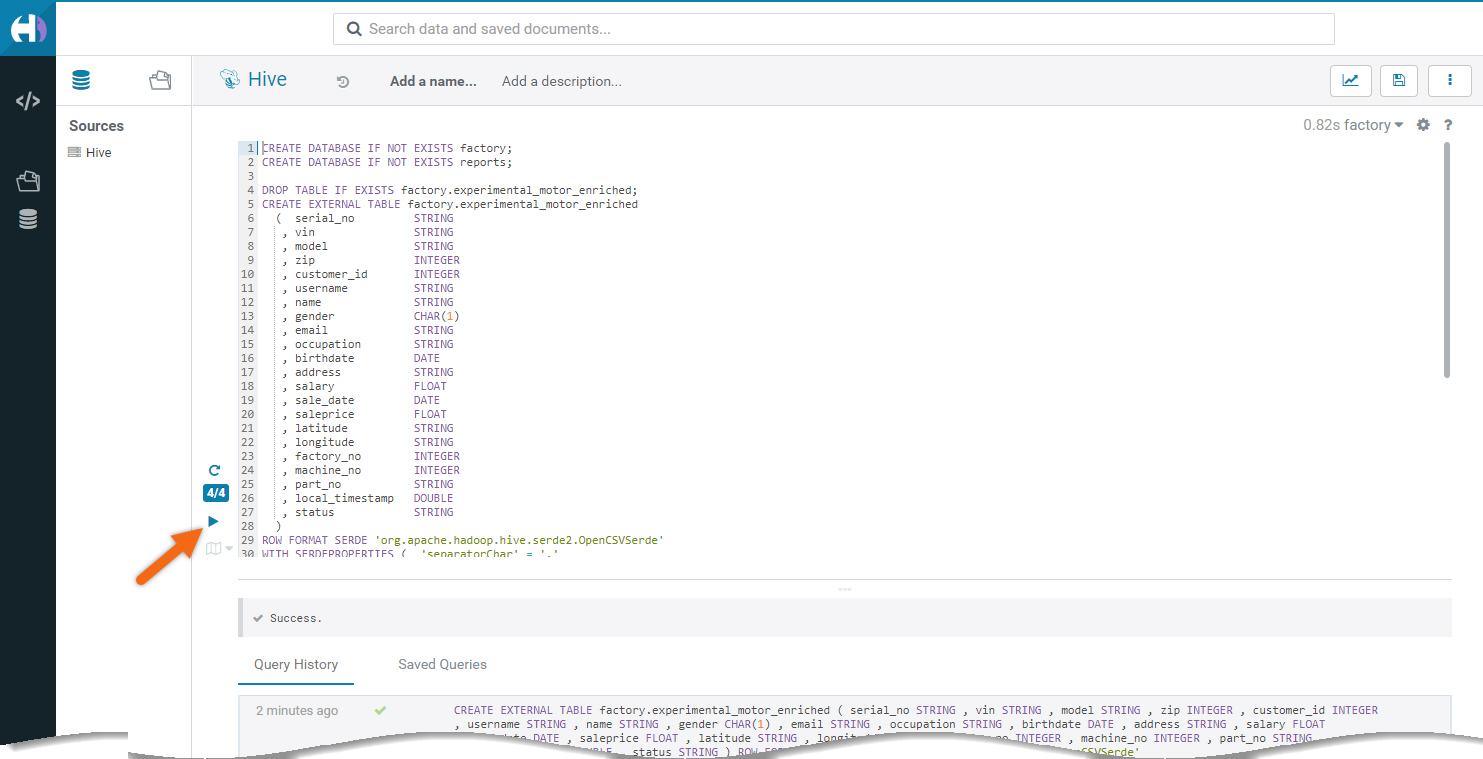Click DROP TABLE IF EXISTS line
This screenshot has width=1483, height=759.
[450, 190]
